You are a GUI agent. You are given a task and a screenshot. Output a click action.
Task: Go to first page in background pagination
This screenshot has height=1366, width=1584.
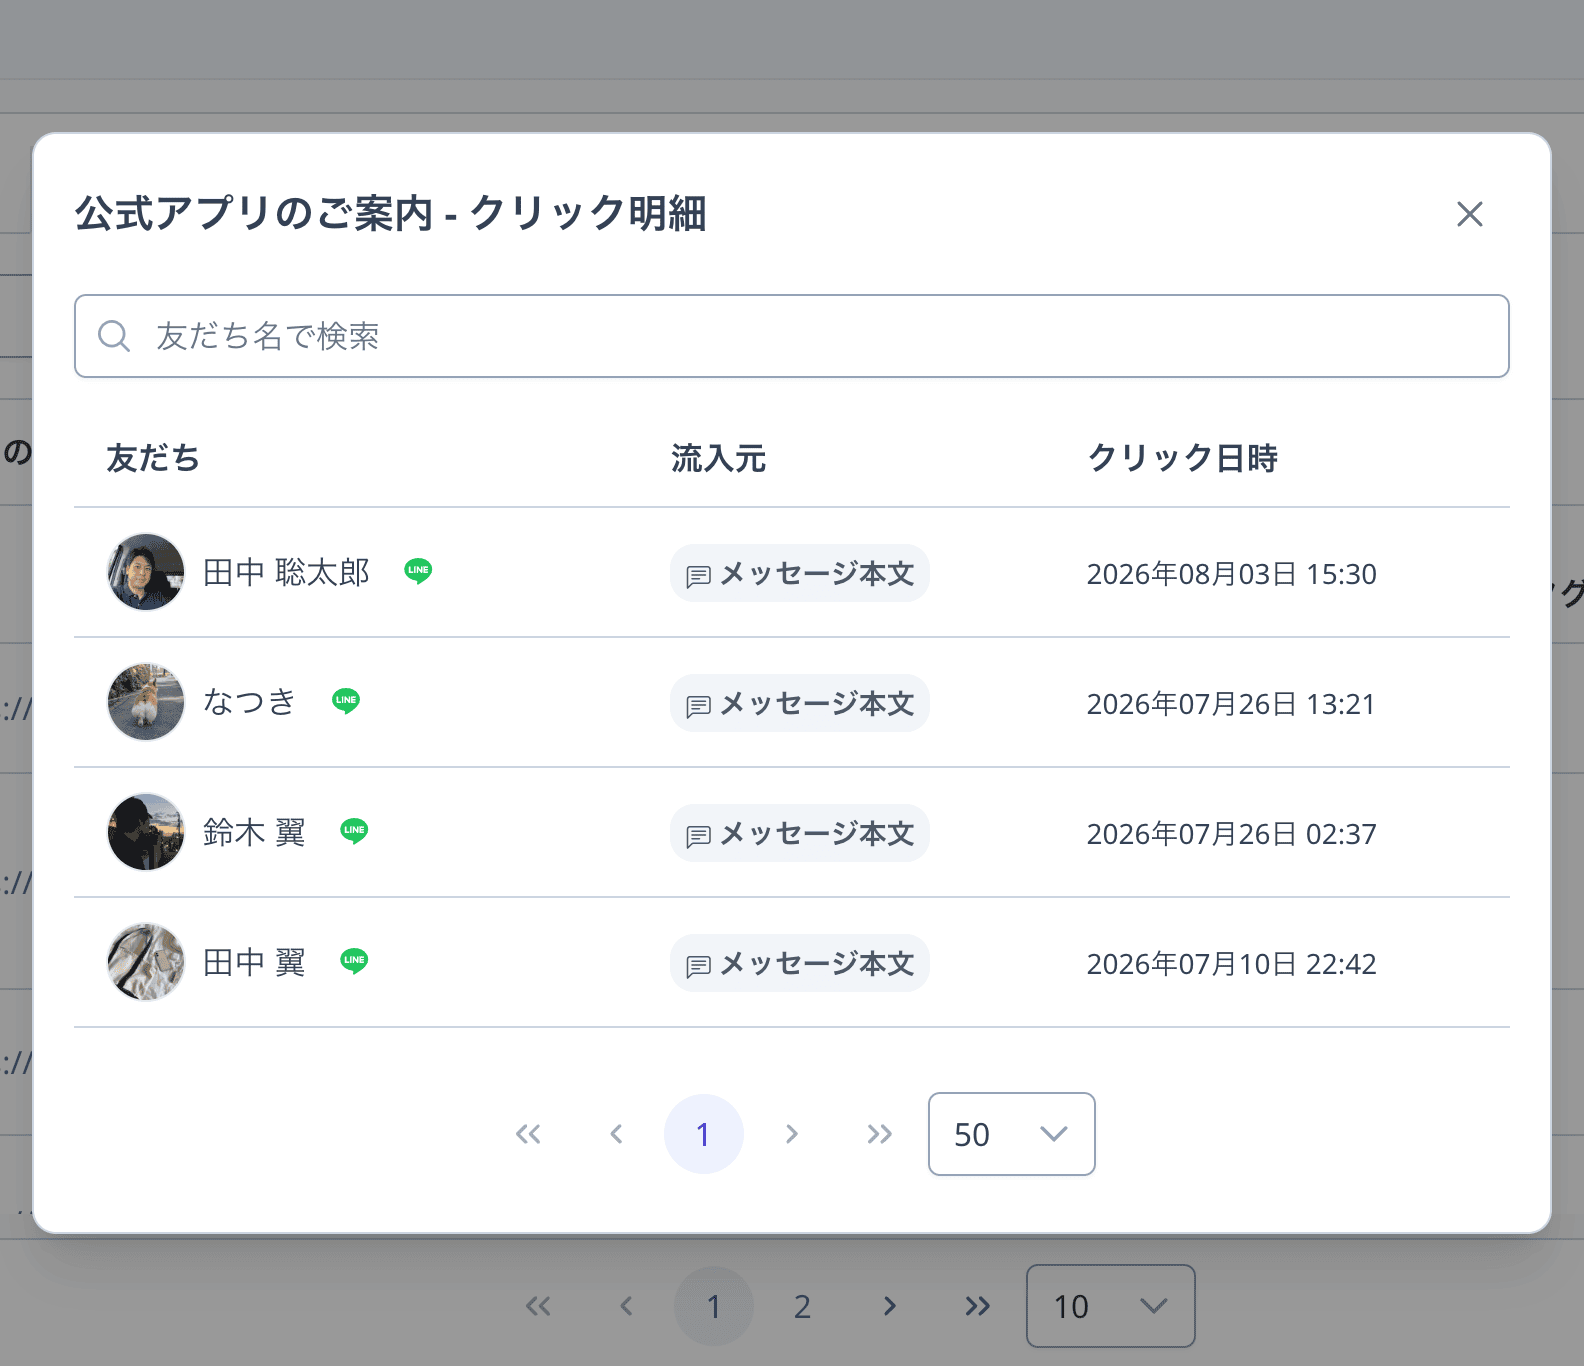538,1306
